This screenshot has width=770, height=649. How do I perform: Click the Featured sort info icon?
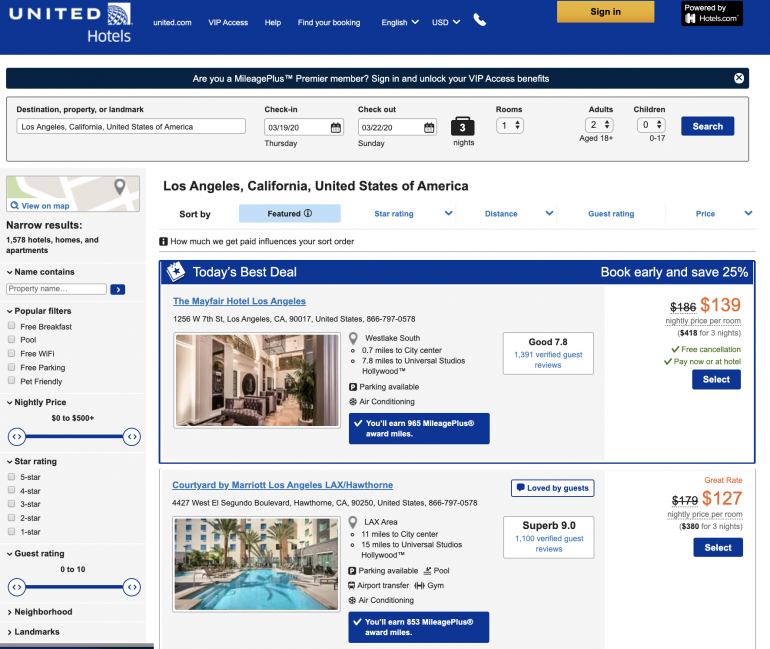click(308, 213)
